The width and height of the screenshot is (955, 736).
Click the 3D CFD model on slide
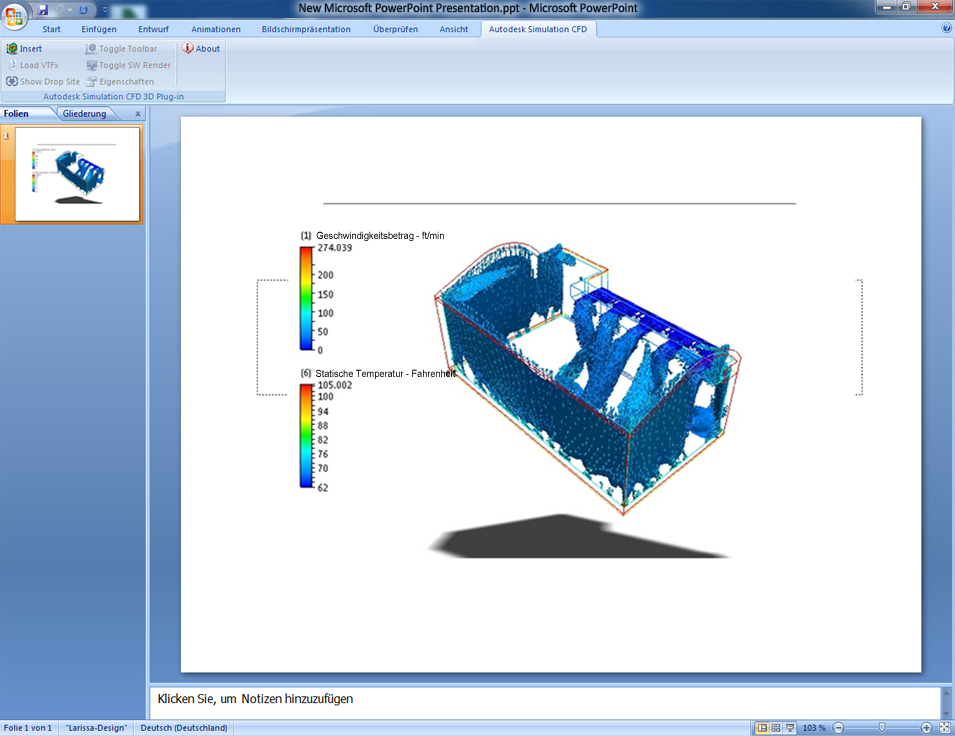click(587, 378)
